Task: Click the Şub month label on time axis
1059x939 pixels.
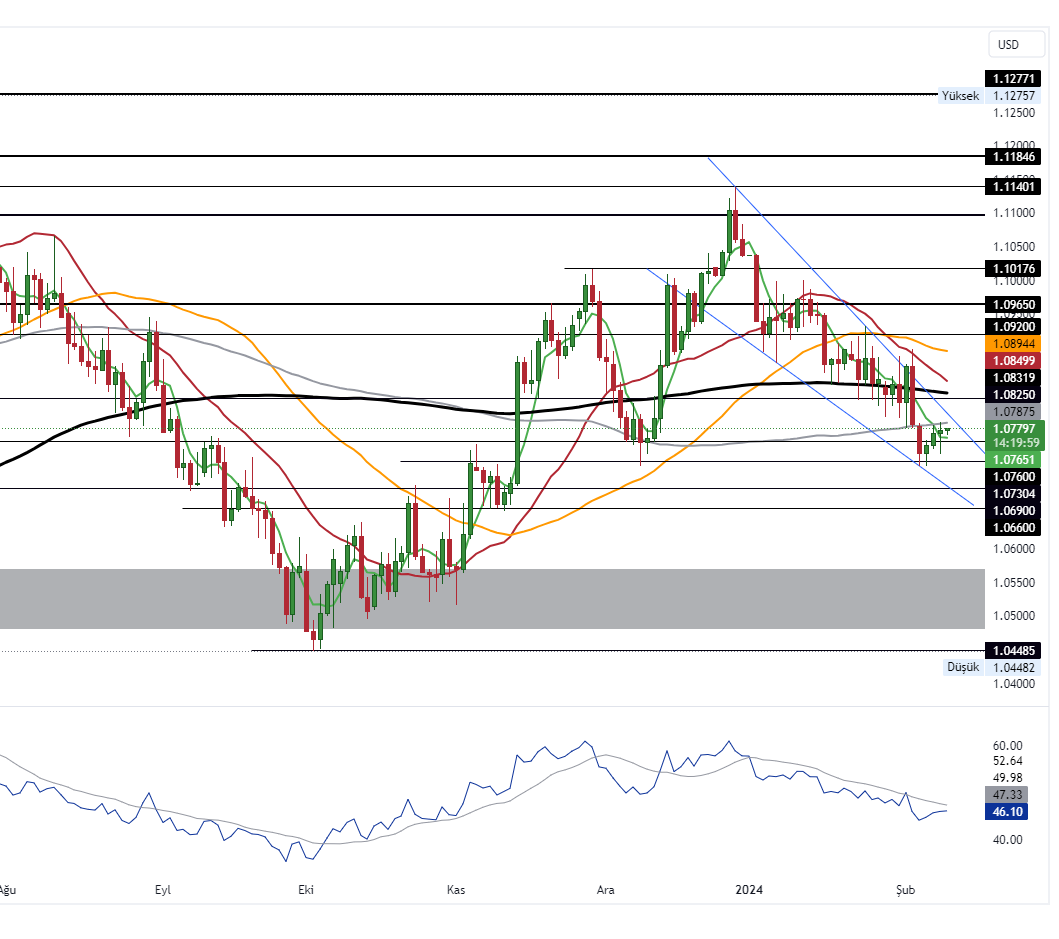Action: pos(906,889)
